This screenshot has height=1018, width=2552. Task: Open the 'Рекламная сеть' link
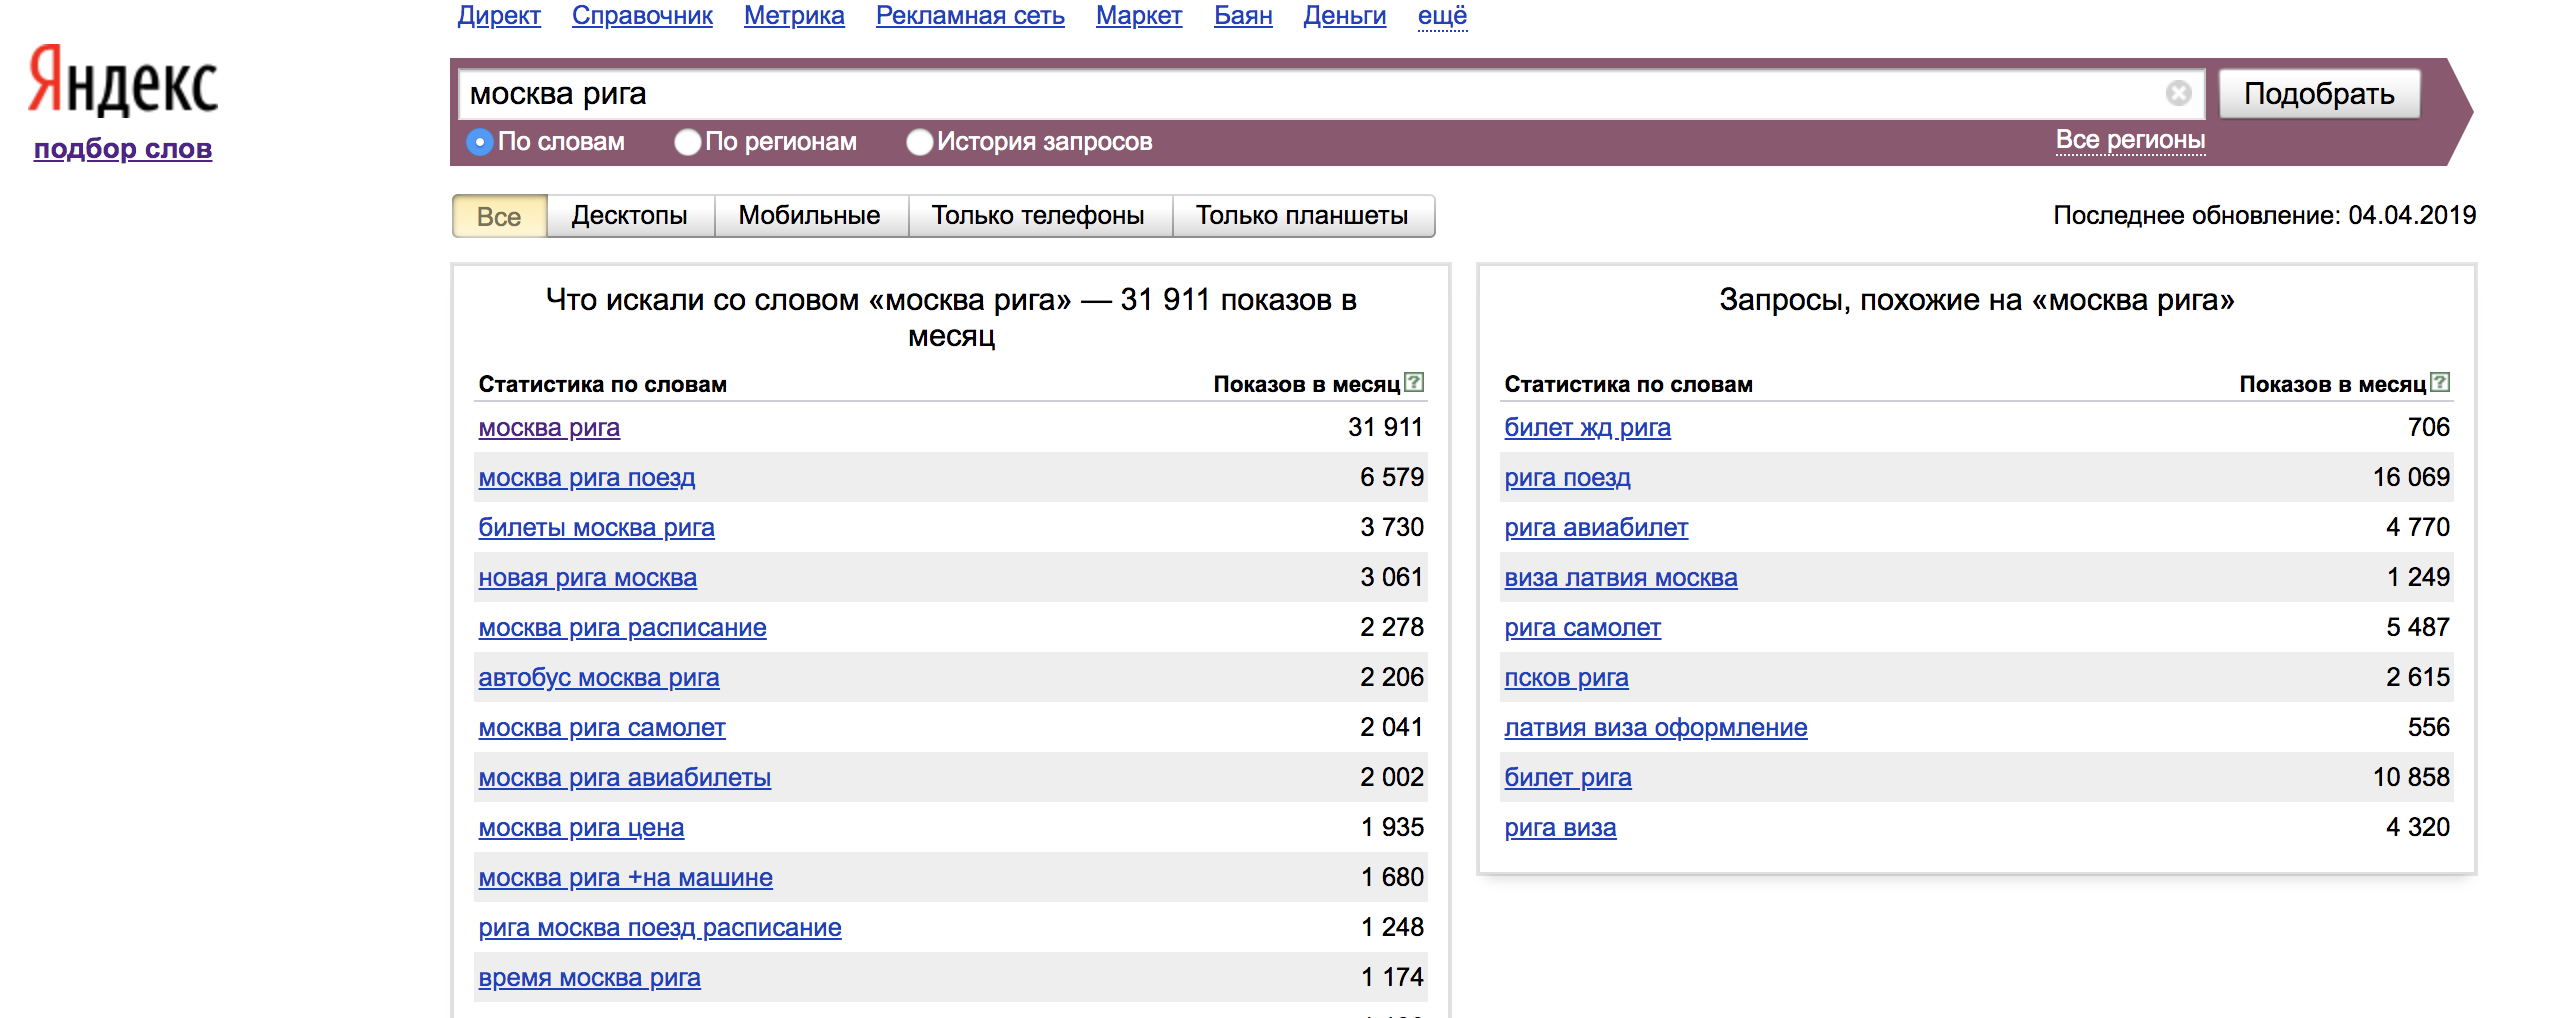pos(970,15)
